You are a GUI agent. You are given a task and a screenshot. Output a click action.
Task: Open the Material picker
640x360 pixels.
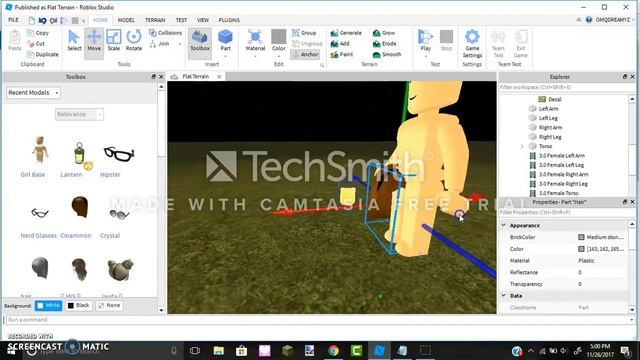pos(256,40)
